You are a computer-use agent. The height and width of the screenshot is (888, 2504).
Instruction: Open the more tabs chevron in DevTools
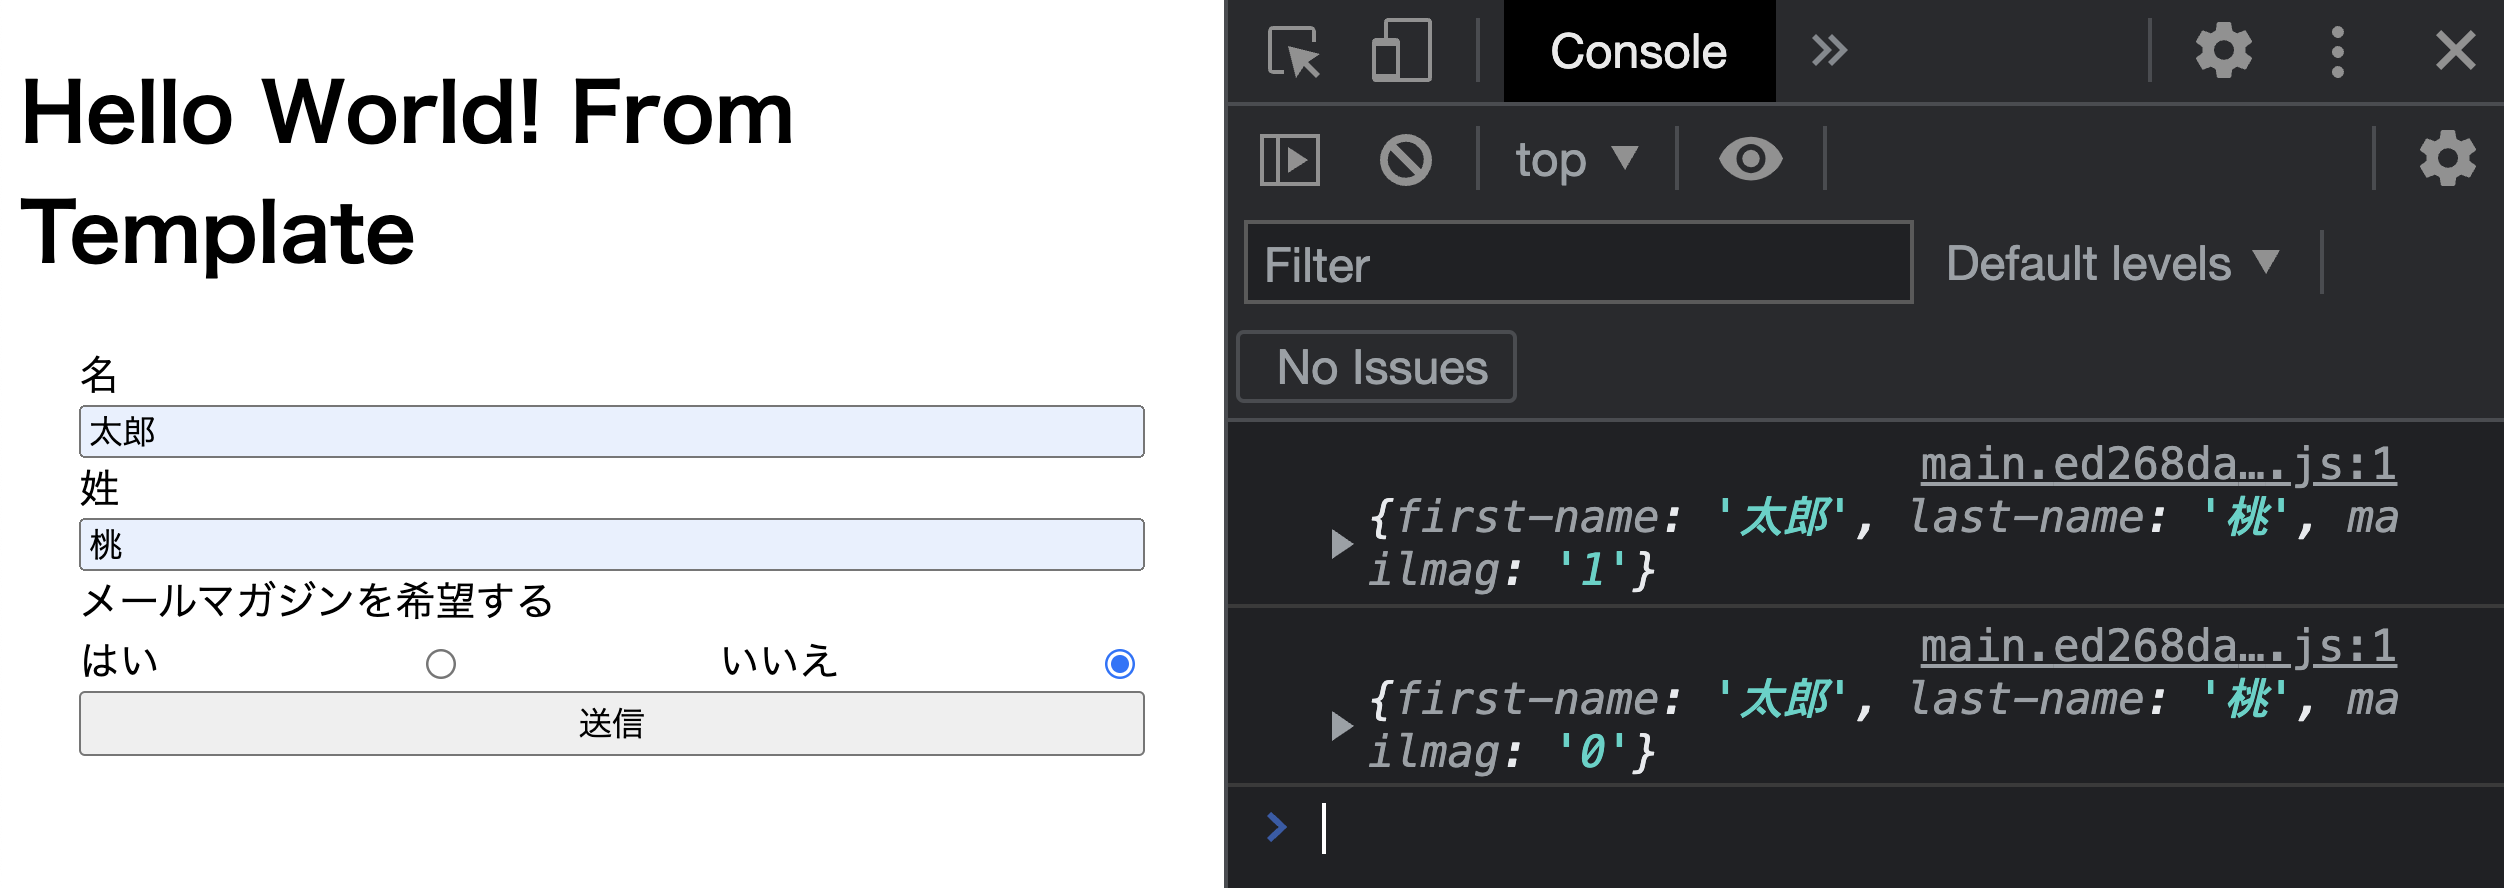(1829, 50)
